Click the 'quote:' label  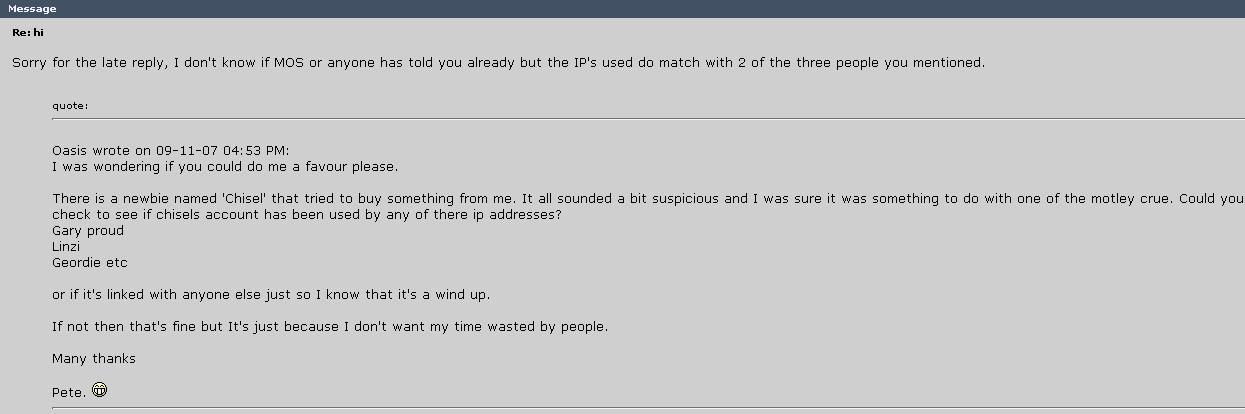pos(74,104)
